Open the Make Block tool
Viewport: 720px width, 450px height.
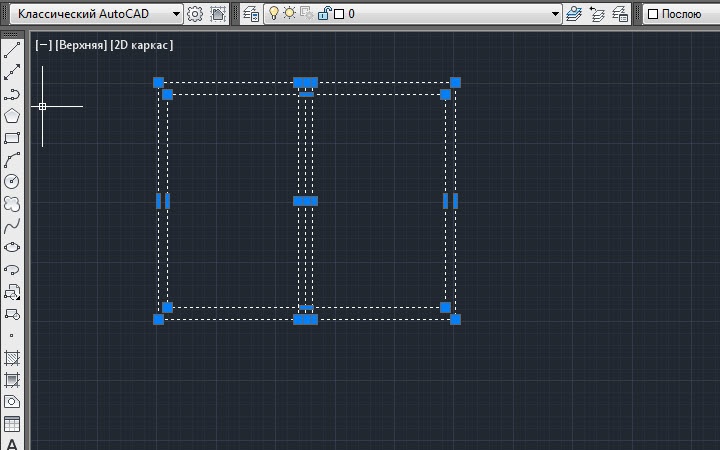pos(12,314)
